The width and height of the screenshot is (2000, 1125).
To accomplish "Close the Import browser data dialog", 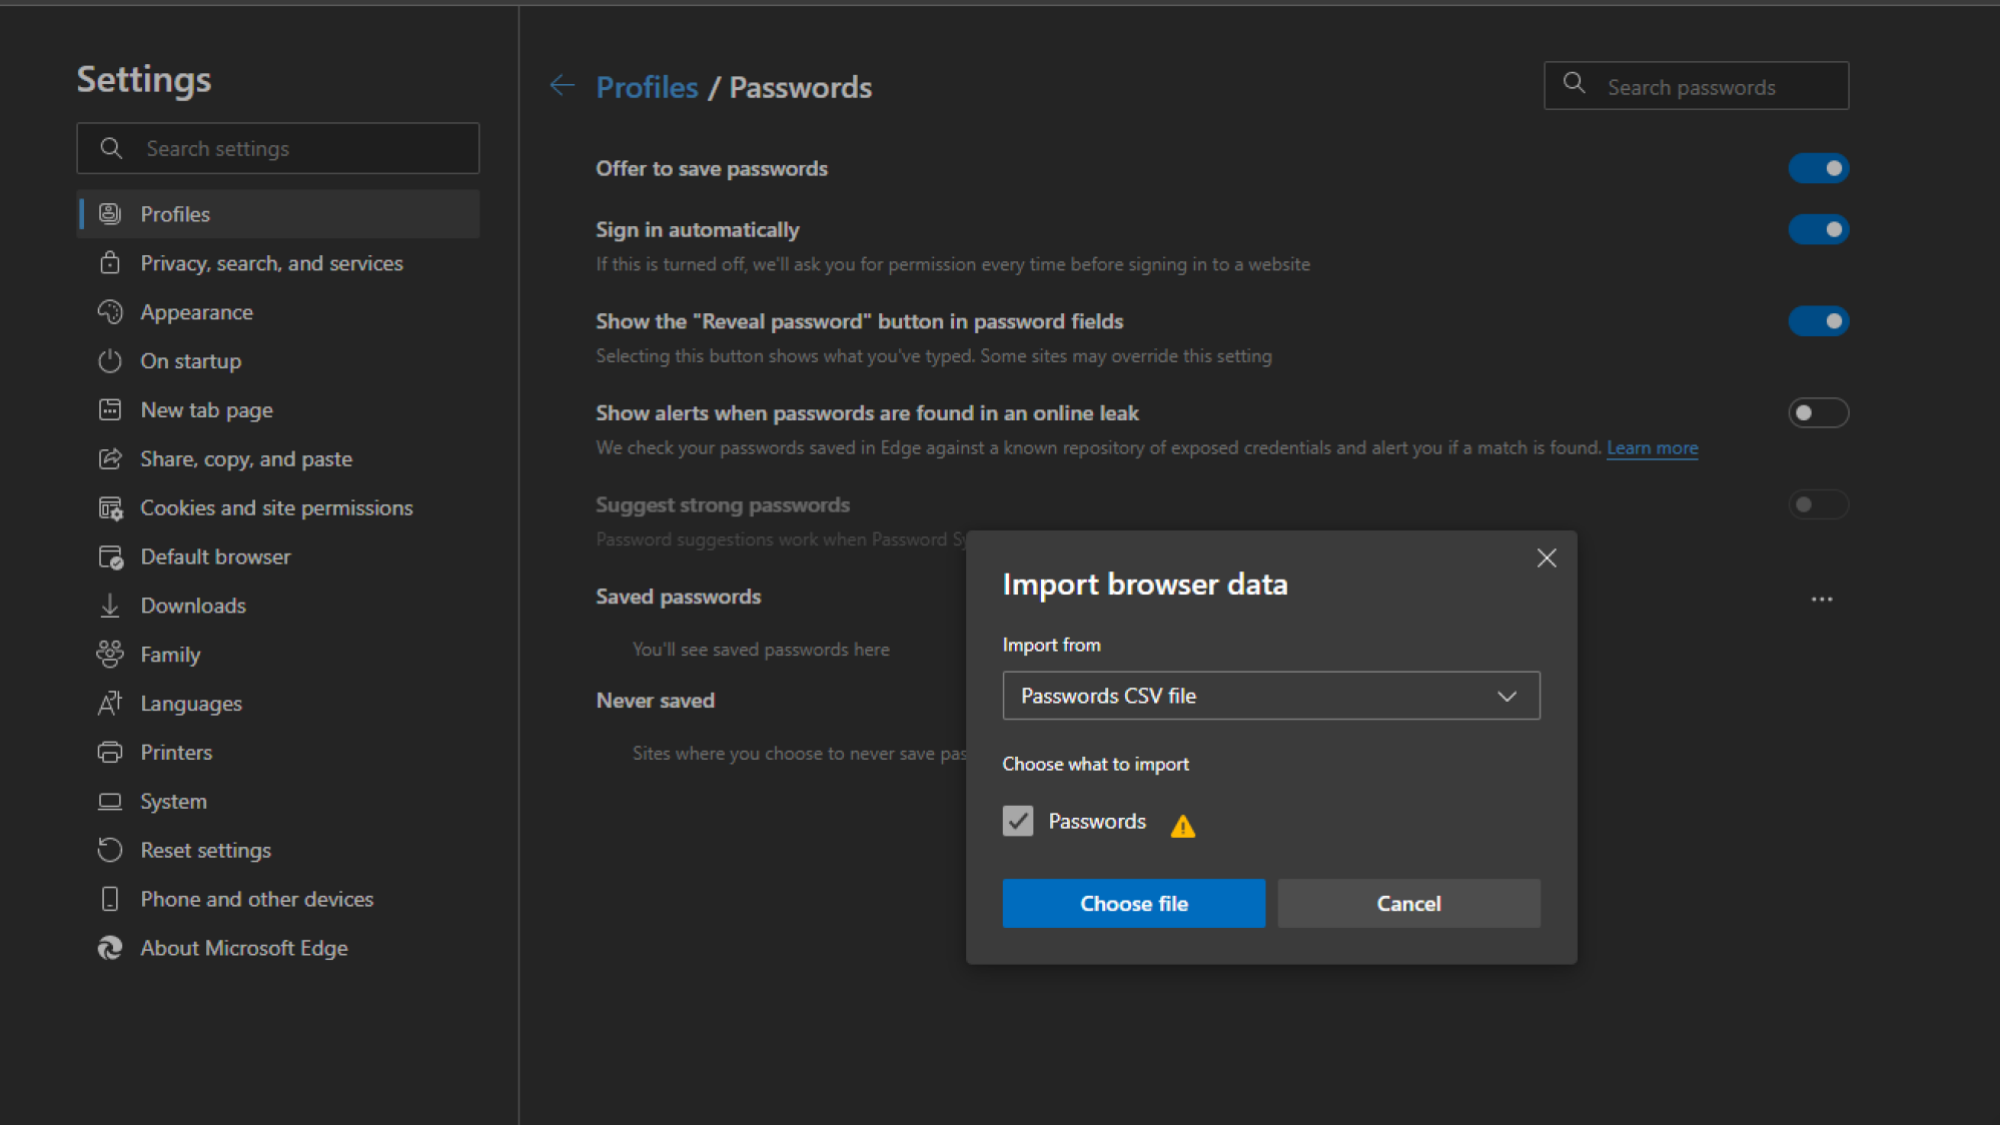I will click(x=1546, y=558).
